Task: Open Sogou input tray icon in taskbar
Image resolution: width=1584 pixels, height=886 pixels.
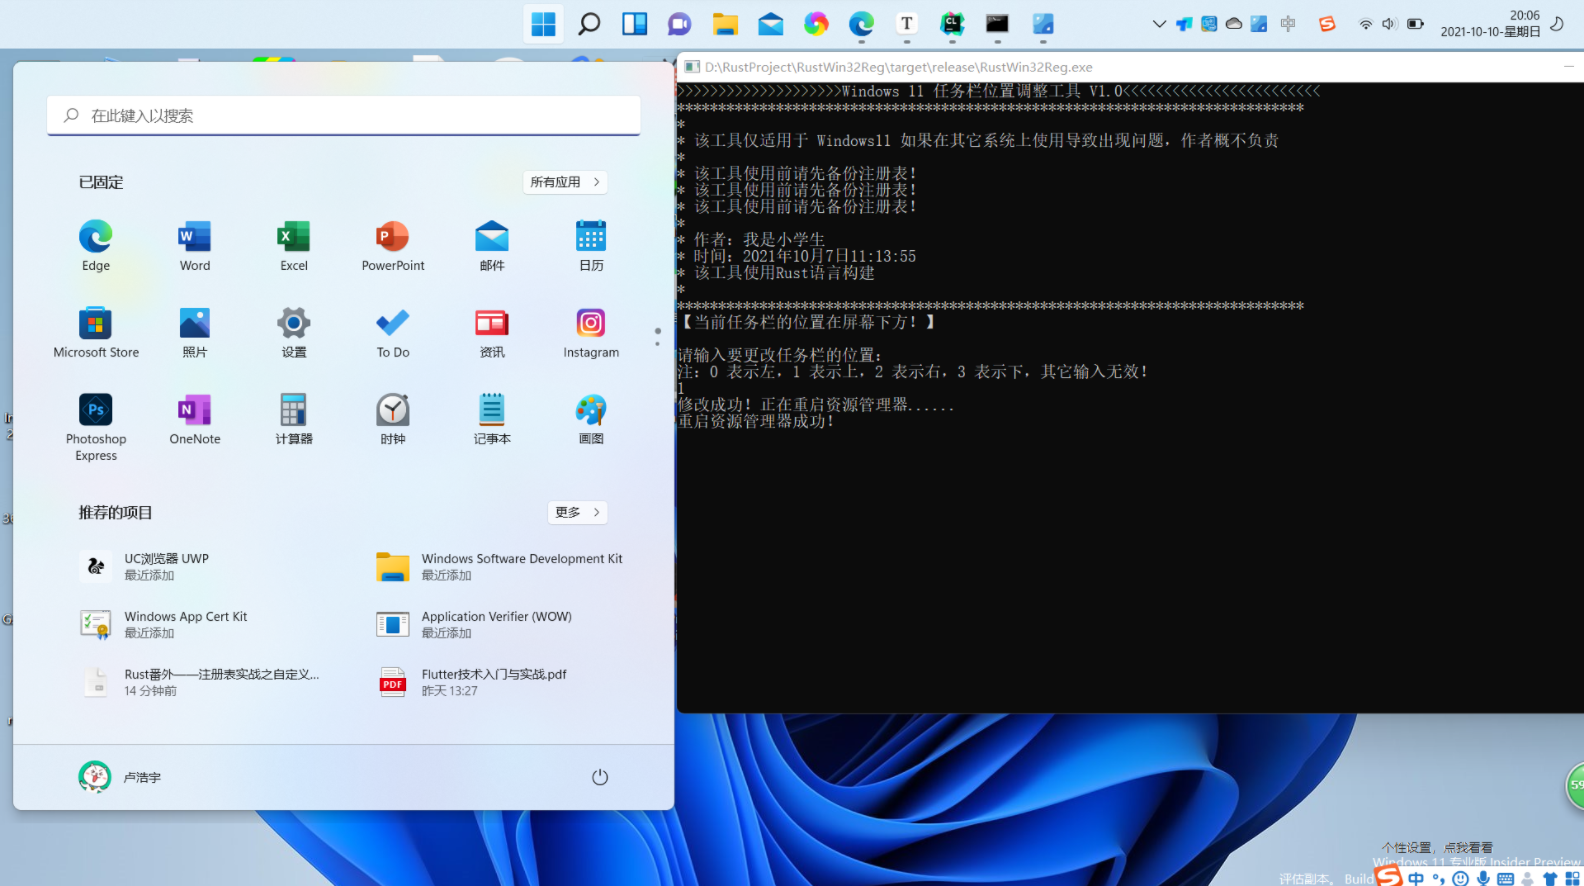Action: pyautogui.click(x=1327, y=24)
